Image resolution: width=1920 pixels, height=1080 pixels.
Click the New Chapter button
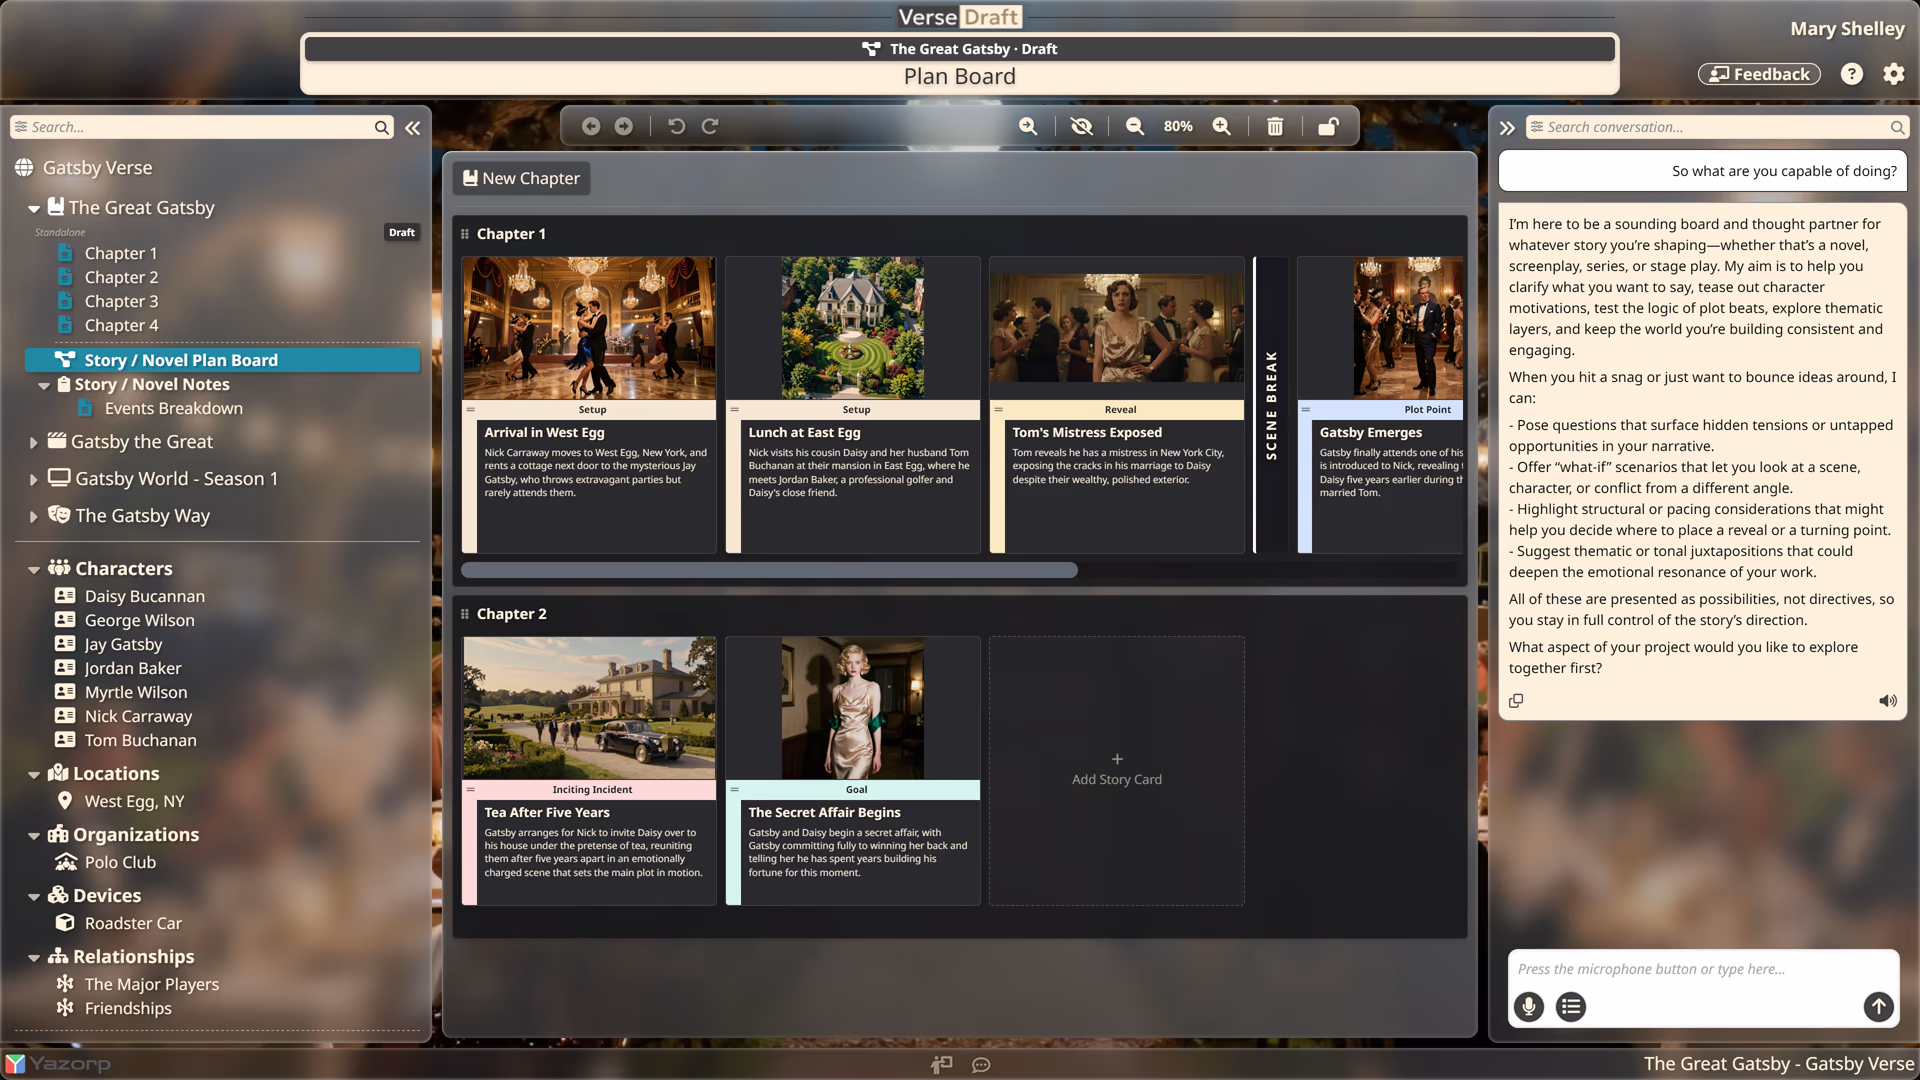coord(521,178)
